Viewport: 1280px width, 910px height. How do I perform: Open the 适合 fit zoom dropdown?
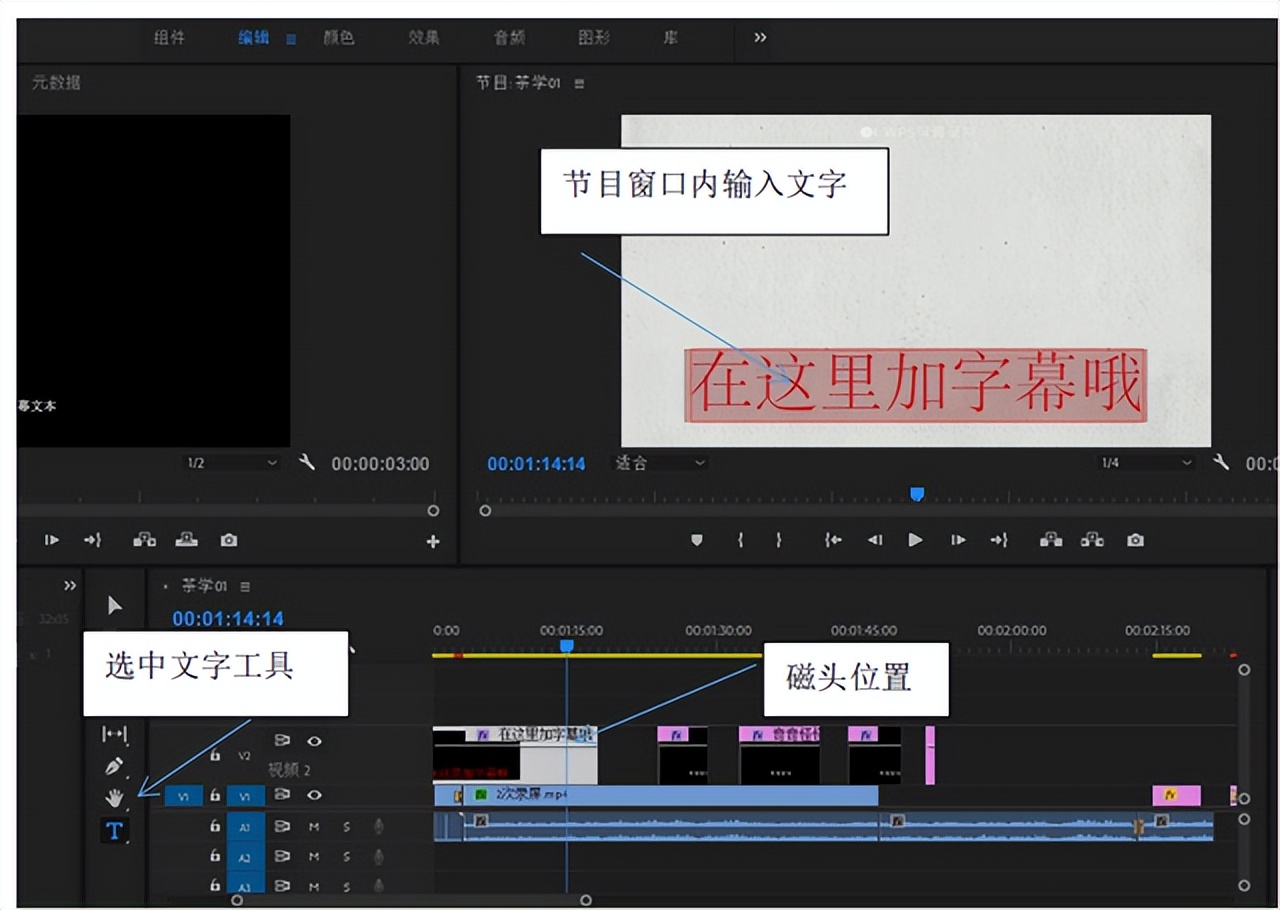pos(658,462)
